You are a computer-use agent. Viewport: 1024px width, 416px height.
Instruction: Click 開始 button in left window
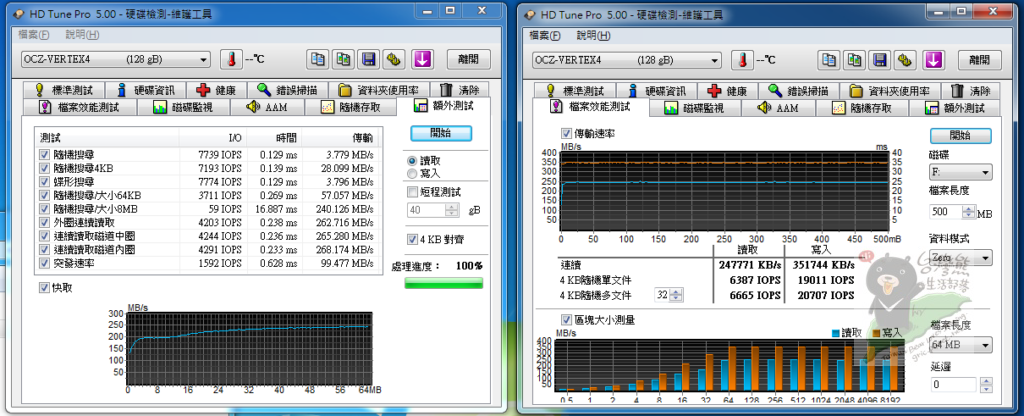pyautogui.click(x=441, y=133)
